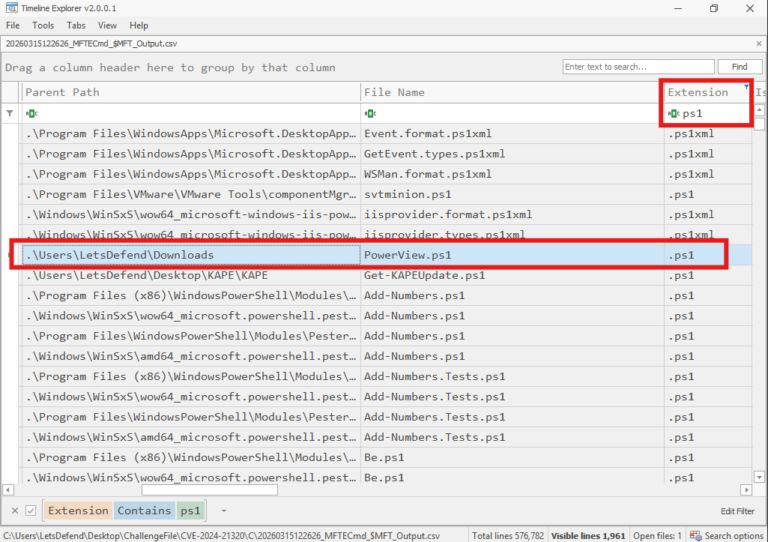Select the GetEvent.types.ps1xml file name
Image resolution: width=768 pixels, height=542 pixels.
[434, 154]
